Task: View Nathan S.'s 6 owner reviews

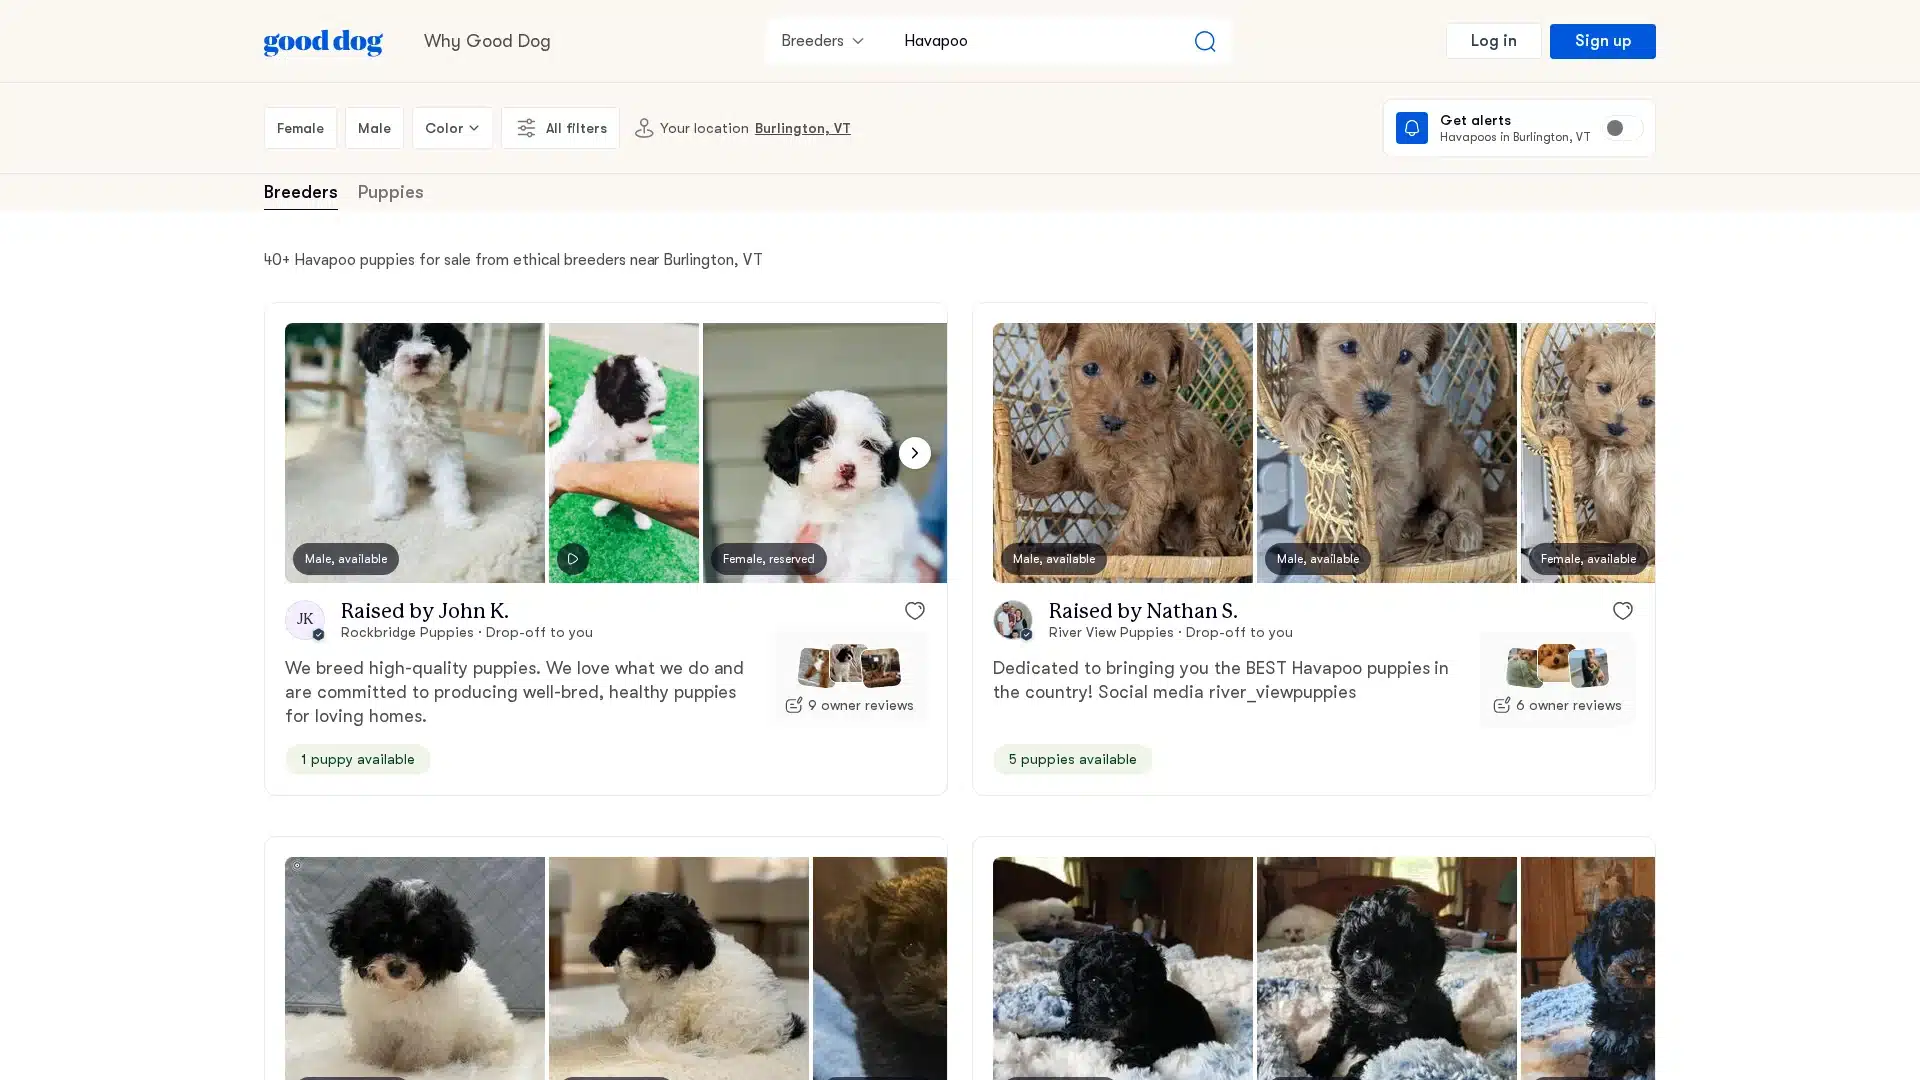Action: point(1557,679)
